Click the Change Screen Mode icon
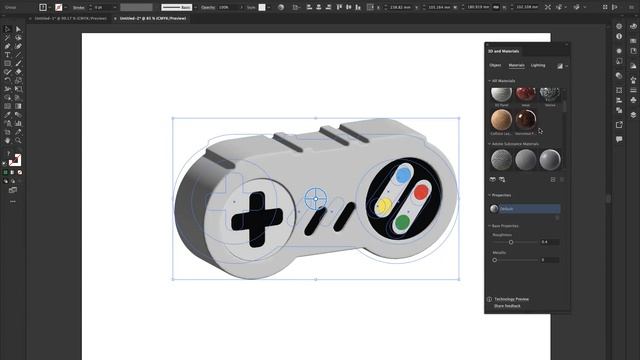Image resolution: width=640 pixels, height=360 pixels. point(13,190)
